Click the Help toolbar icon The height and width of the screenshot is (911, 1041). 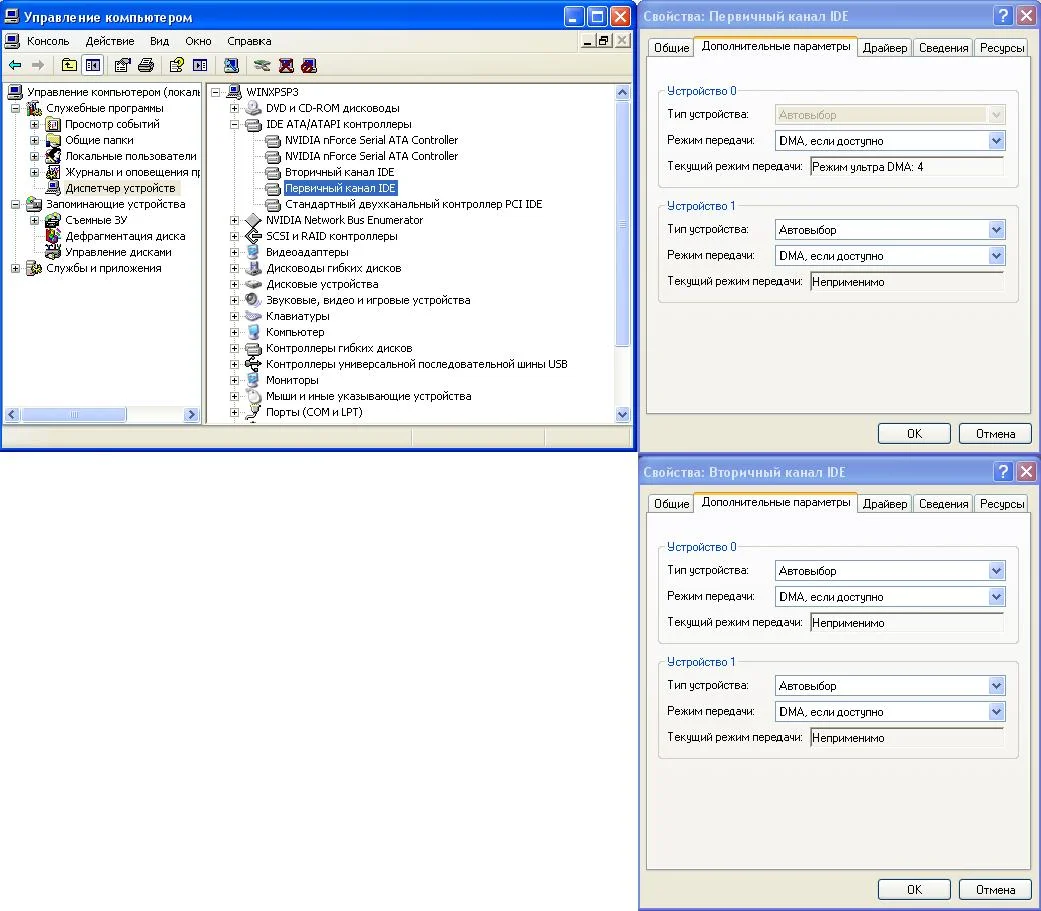coord(176,65)
